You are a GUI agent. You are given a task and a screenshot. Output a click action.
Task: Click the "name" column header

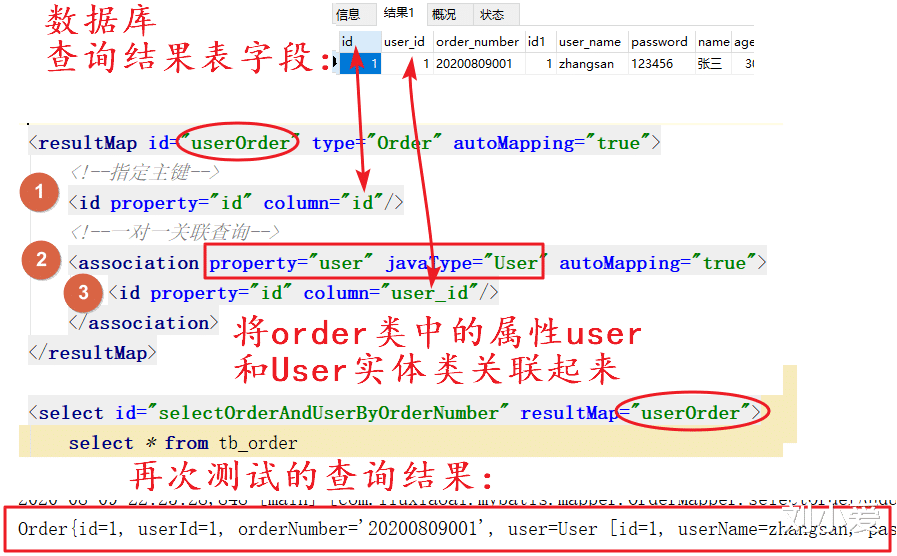coord(713,42)
